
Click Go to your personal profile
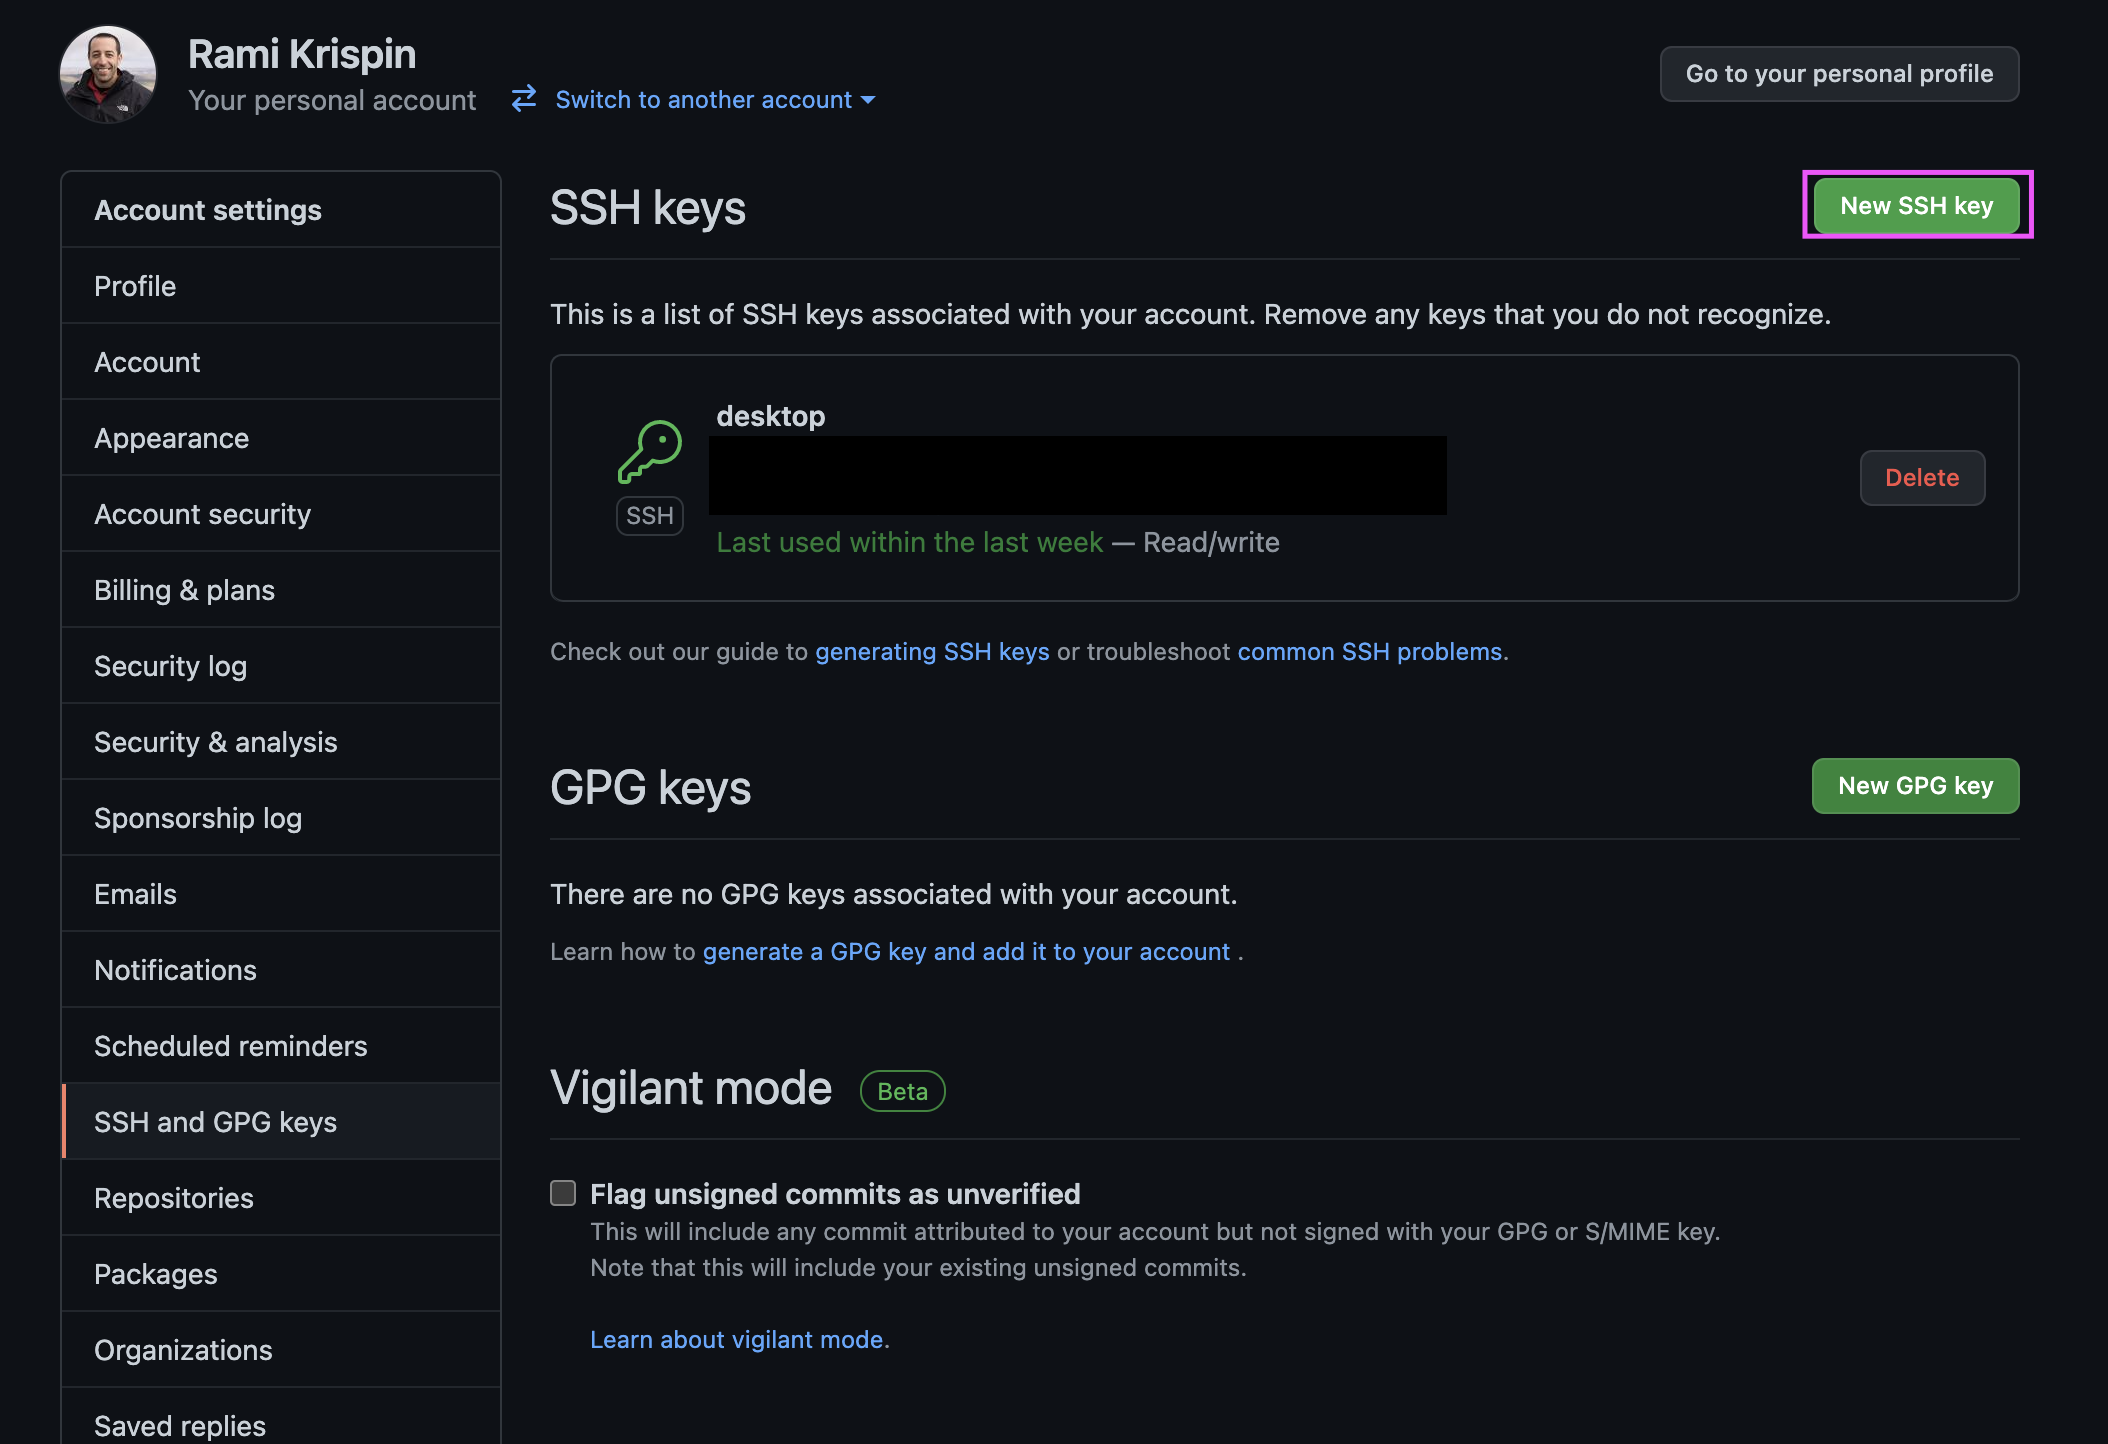pos(1838,73)
